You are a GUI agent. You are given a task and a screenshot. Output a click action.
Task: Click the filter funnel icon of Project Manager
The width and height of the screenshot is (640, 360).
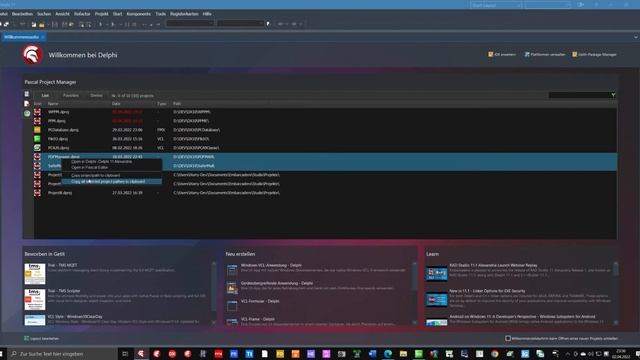click(x=613, y=95)
